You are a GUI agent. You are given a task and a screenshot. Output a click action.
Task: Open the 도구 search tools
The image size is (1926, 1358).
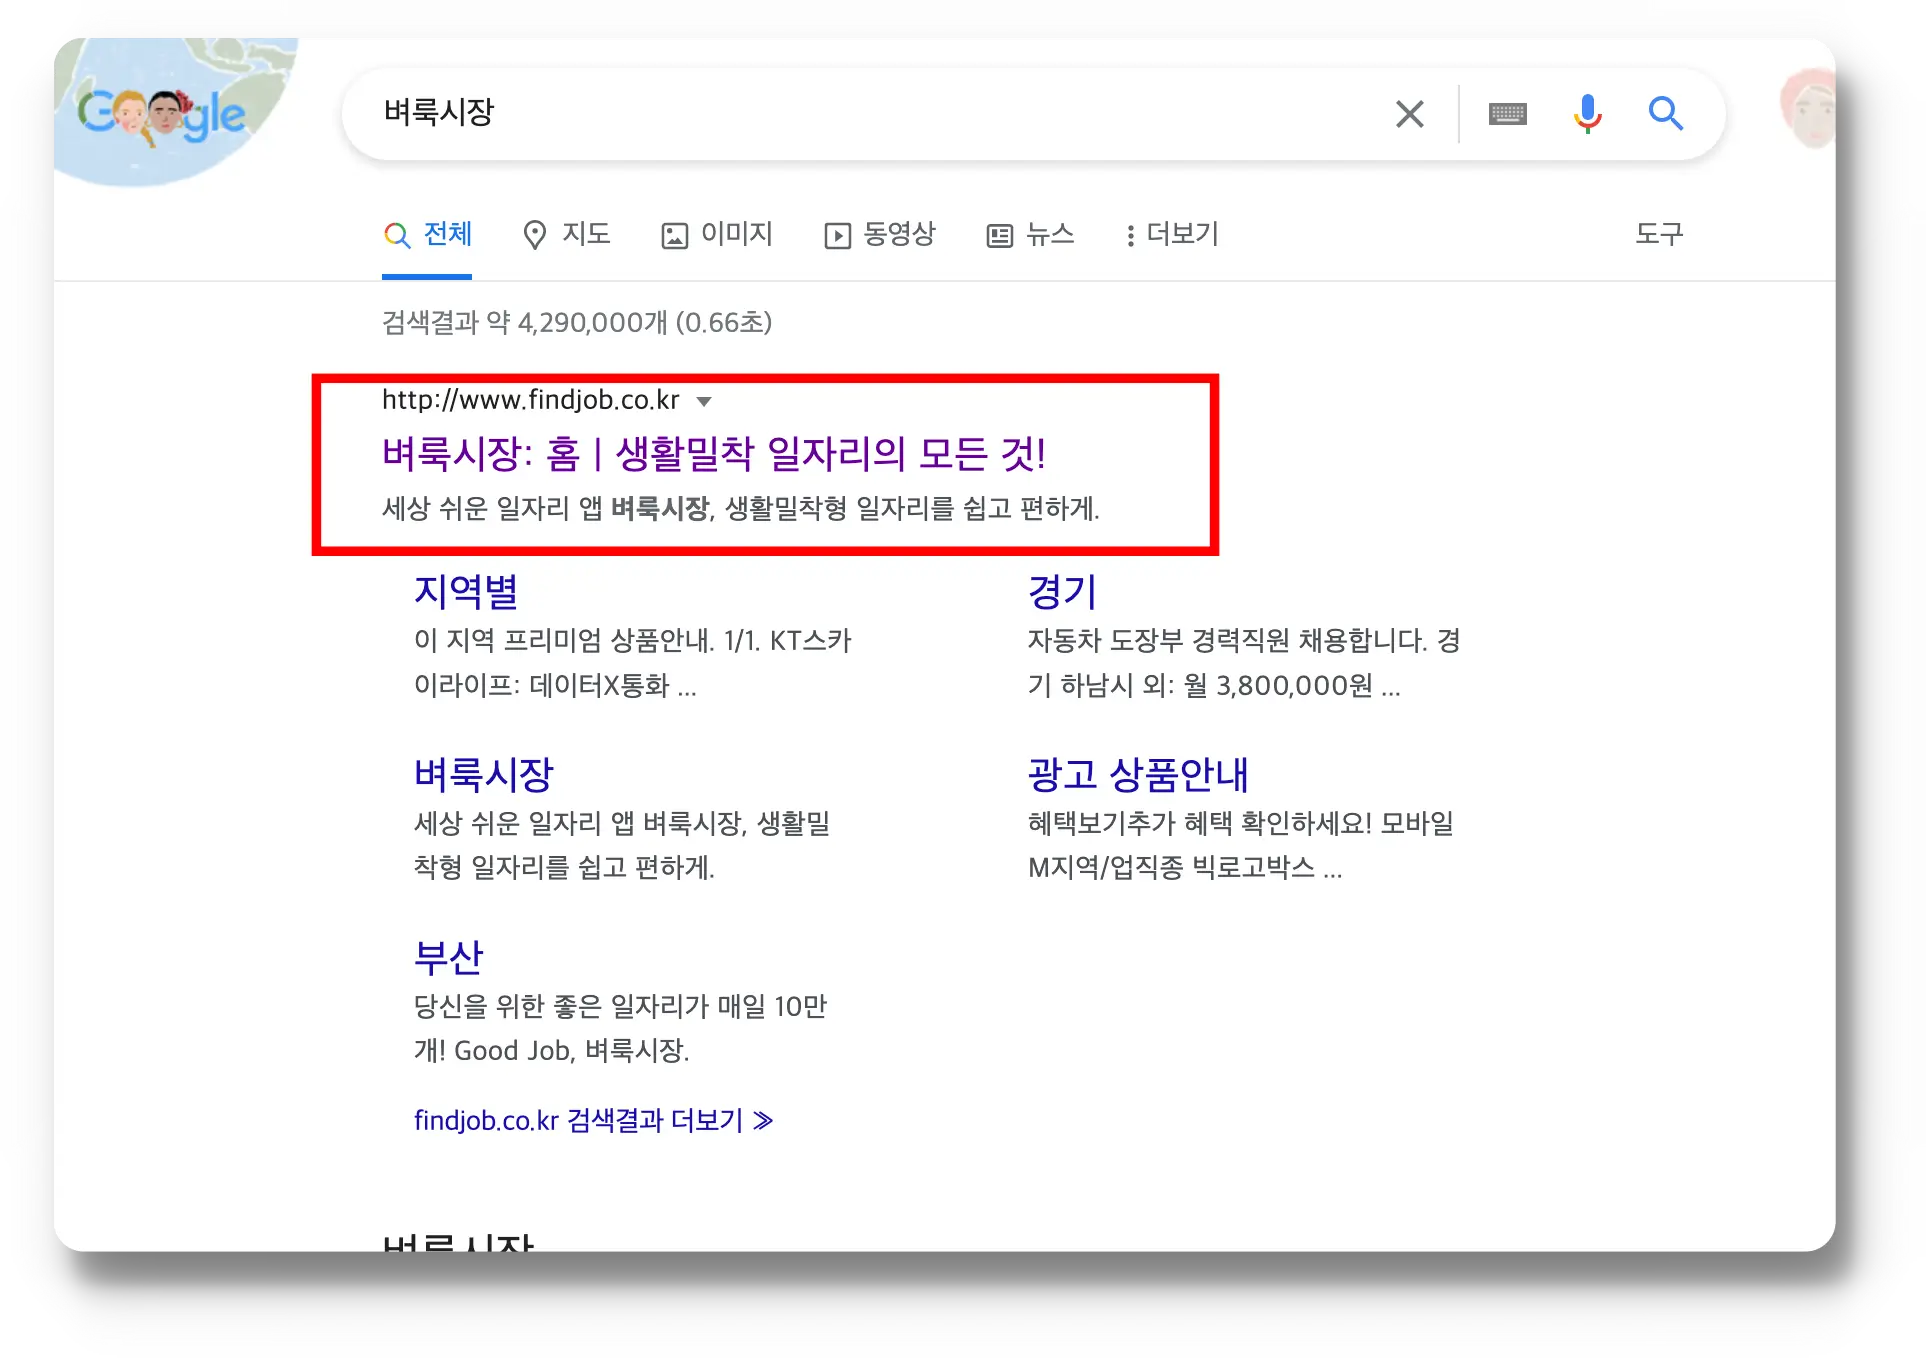point(1659,234)
